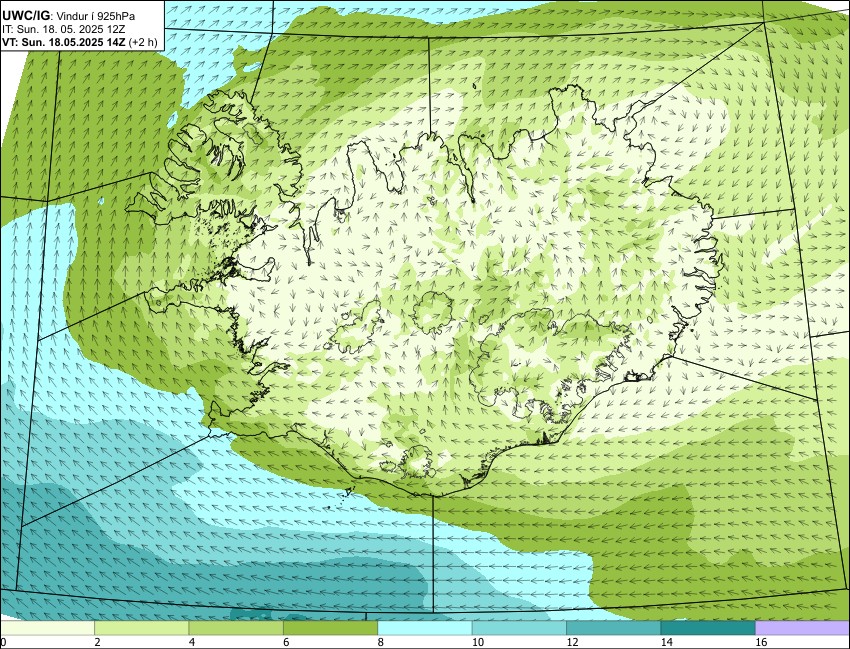Click the legend tick label '14'
Screen dimensions: 850x649
pos(666,642)
